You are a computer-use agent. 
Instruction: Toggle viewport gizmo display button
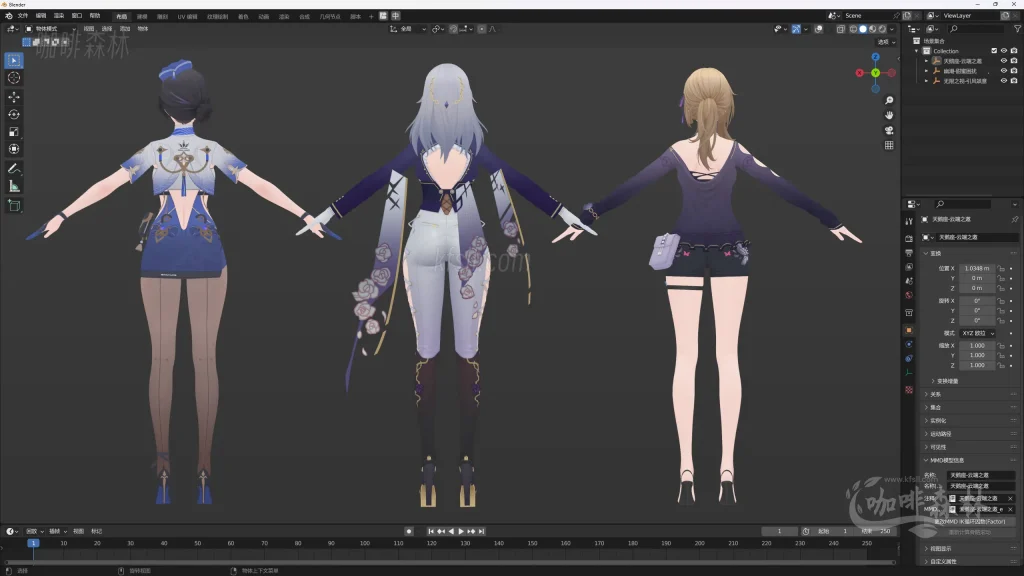[796, 29]
